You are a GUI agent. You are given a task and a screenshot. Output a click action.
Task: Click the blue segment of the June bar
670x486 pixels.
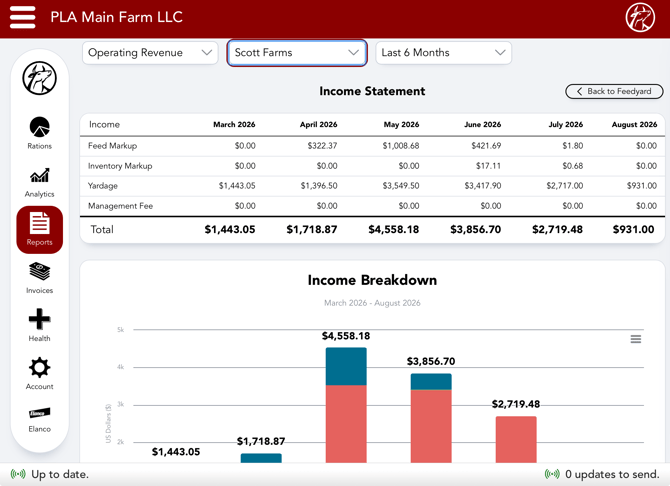tap(431, 382)
